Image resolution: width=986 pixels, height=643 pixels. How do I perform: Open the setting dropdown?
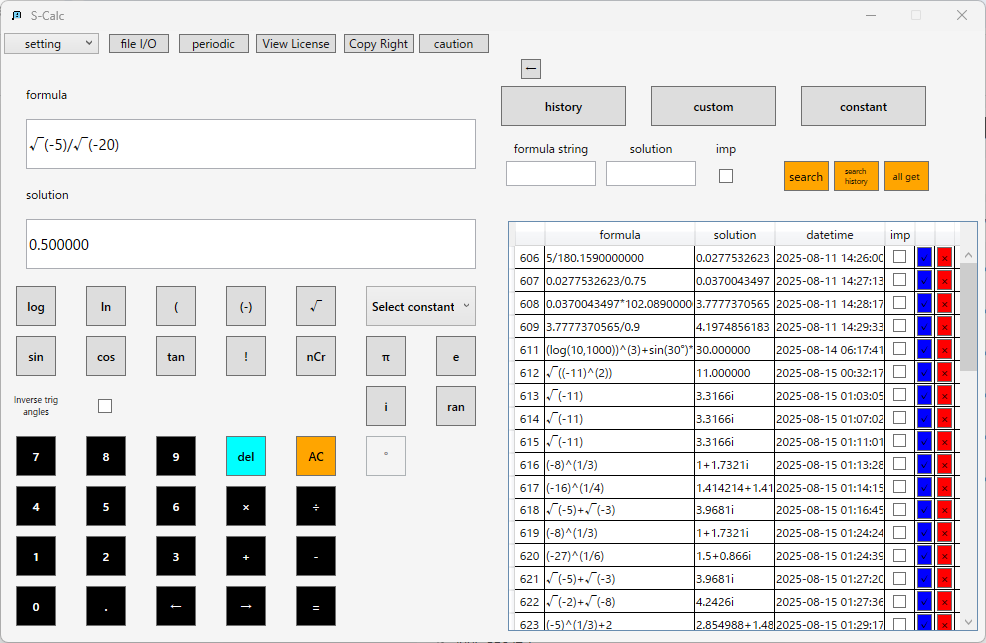click(52, 43)
